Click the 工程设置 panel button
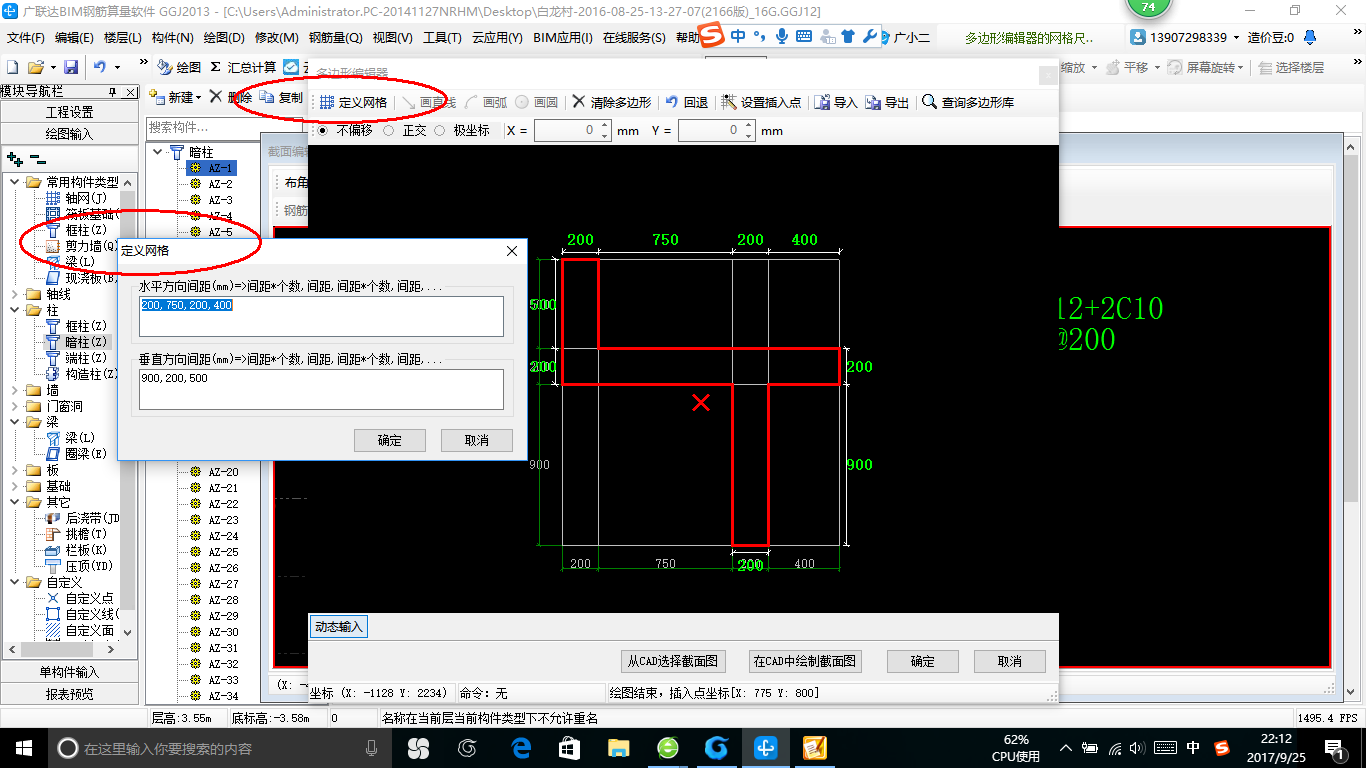1366x768 pixels. point(68,112)
